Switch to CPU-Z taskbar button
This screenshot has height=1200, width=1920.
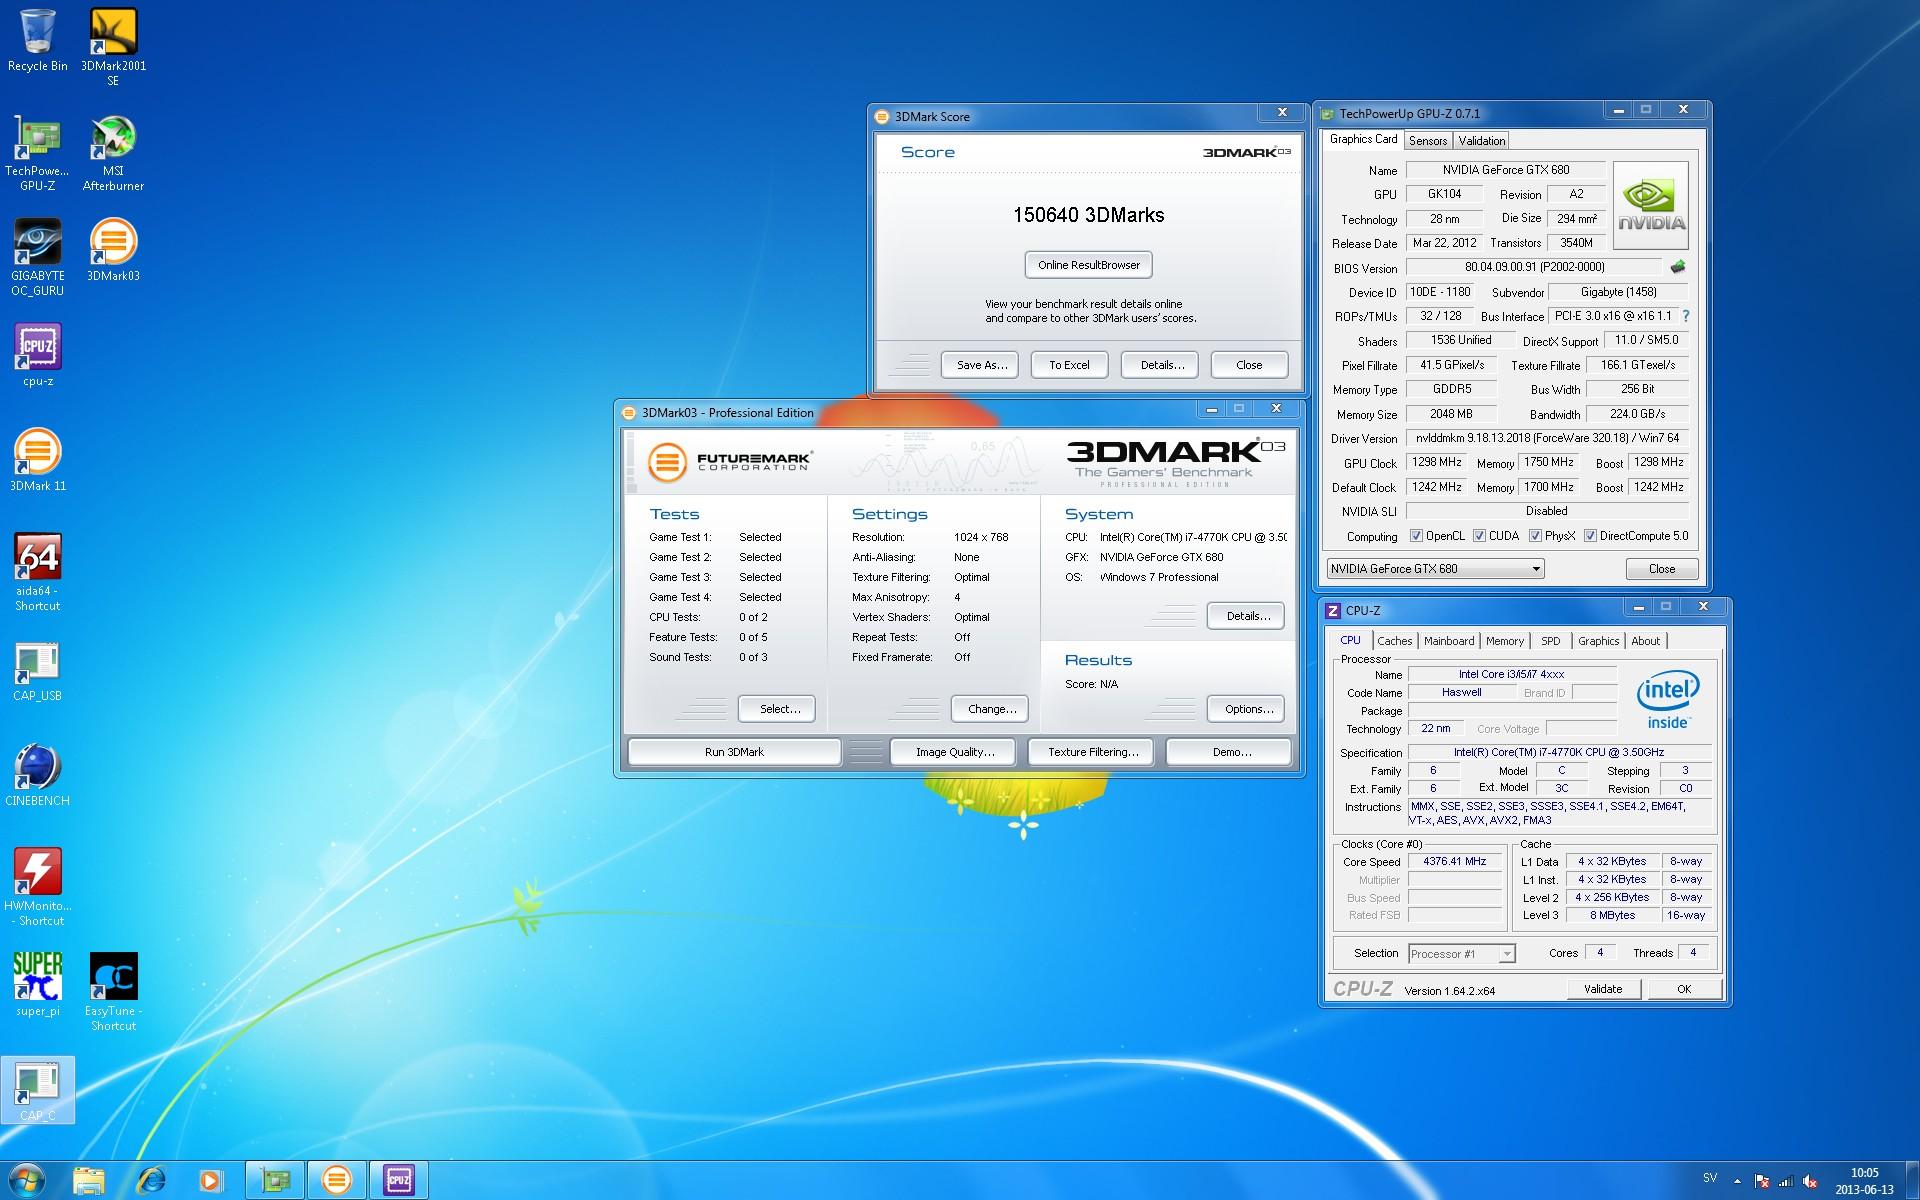pyautogui.click(x=399, y=1181)
